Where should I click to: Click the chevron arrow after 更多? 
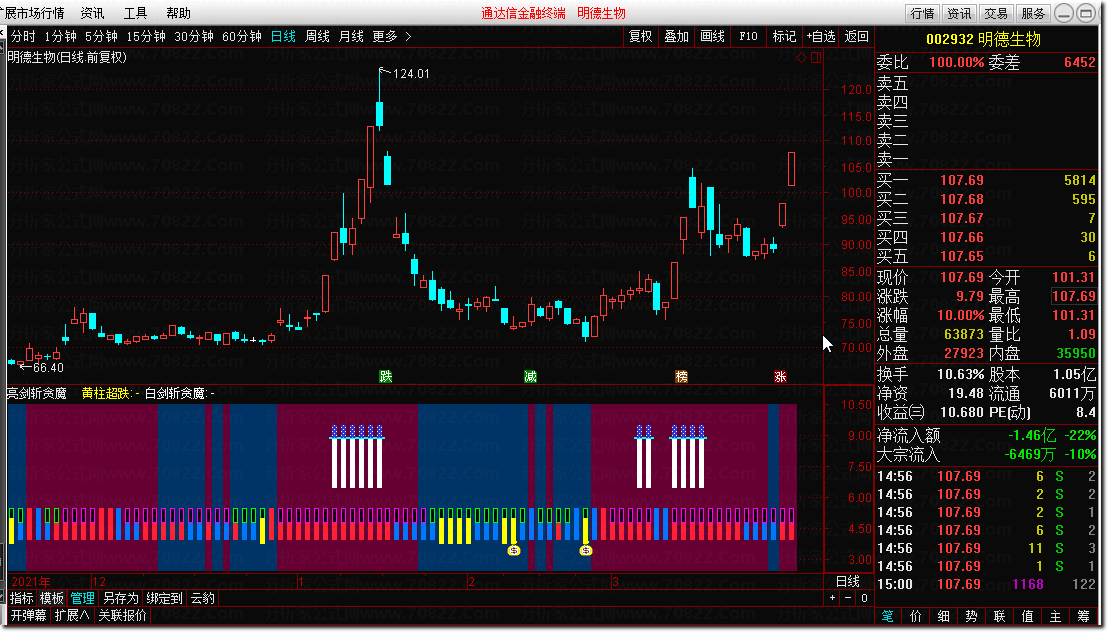point(408,36)
